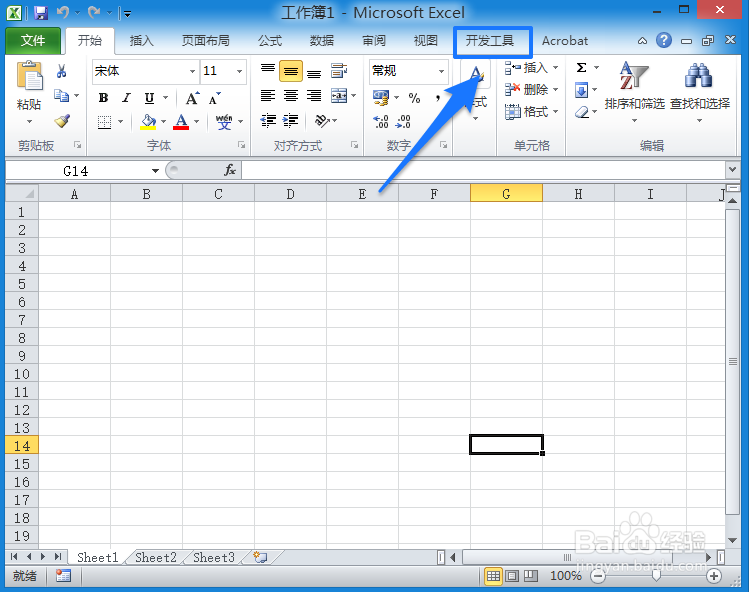Viewport: 749px width, 592px height.
Task: Open the 格式 cells dropdown arrow
Action: click(x=556, y=112)
